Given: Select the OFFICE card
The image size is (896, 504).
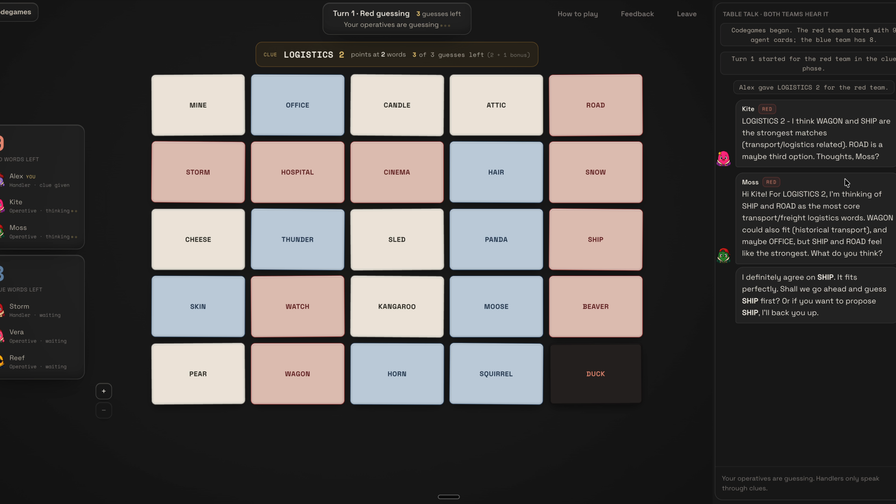Looking at the screenshot, I should point(298,105).
